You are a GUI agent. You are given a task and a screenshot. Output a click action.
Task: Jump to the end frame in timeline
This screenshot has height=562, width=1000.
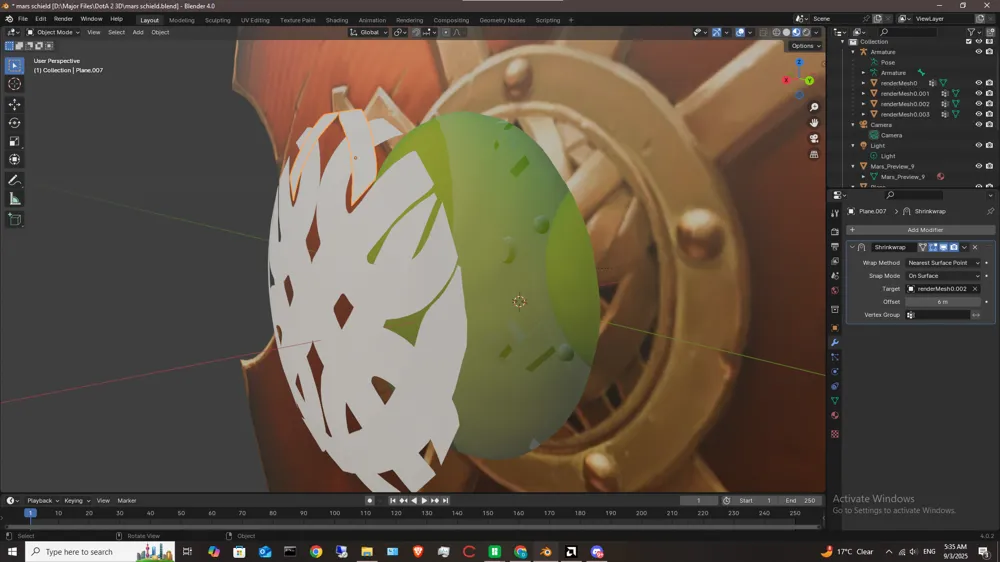click(446, 501)
